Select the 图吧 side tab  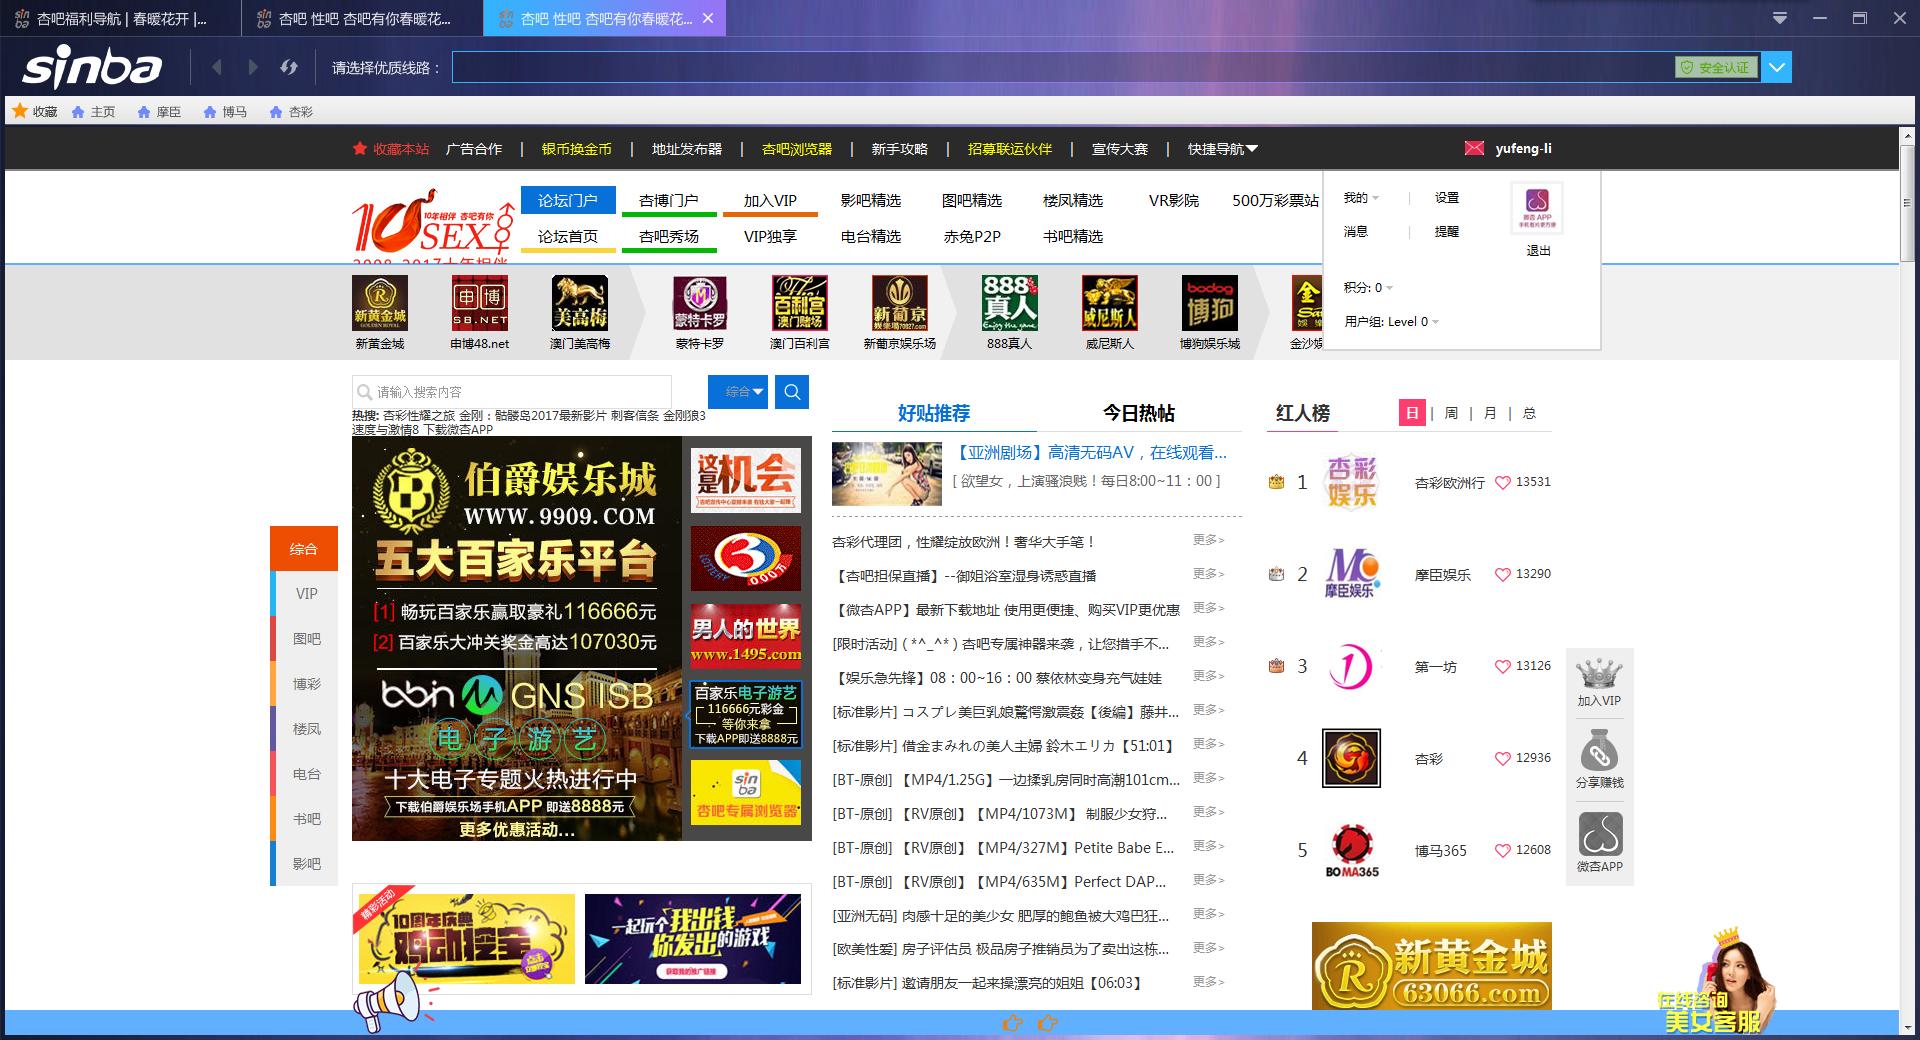[304, 638]
